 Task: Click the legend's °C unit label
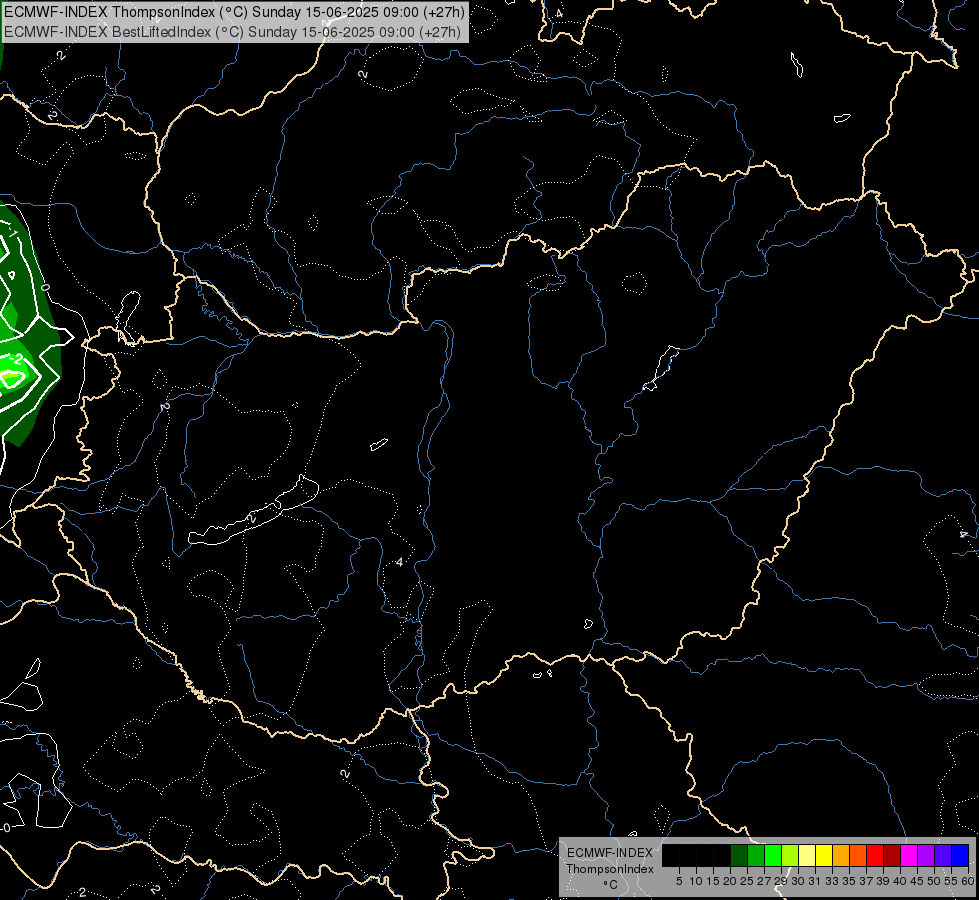(611, 884)
